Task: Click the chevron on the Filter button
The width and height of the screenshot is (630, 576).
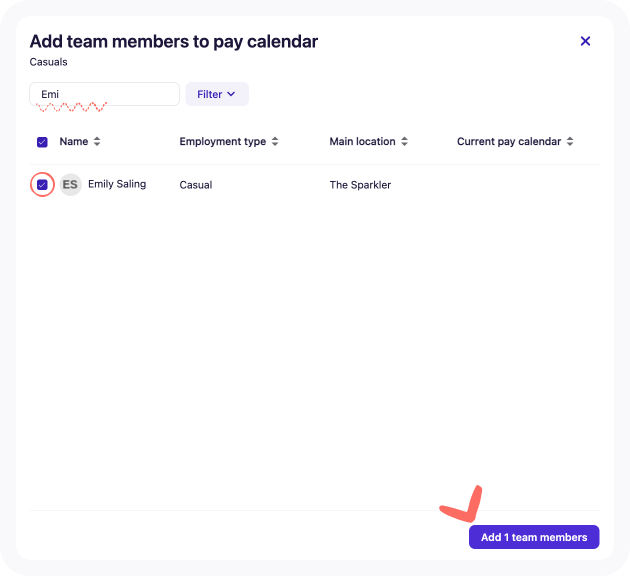Action: 231,94
